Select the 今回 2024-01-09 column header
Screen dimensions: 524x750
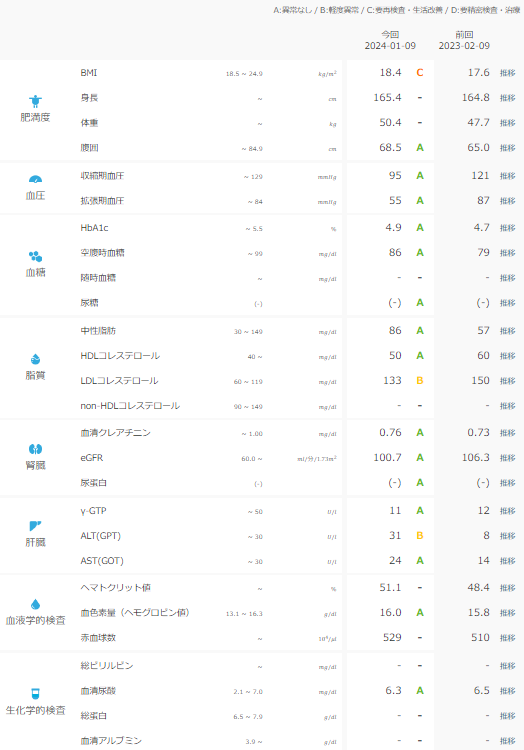[390, 40]
